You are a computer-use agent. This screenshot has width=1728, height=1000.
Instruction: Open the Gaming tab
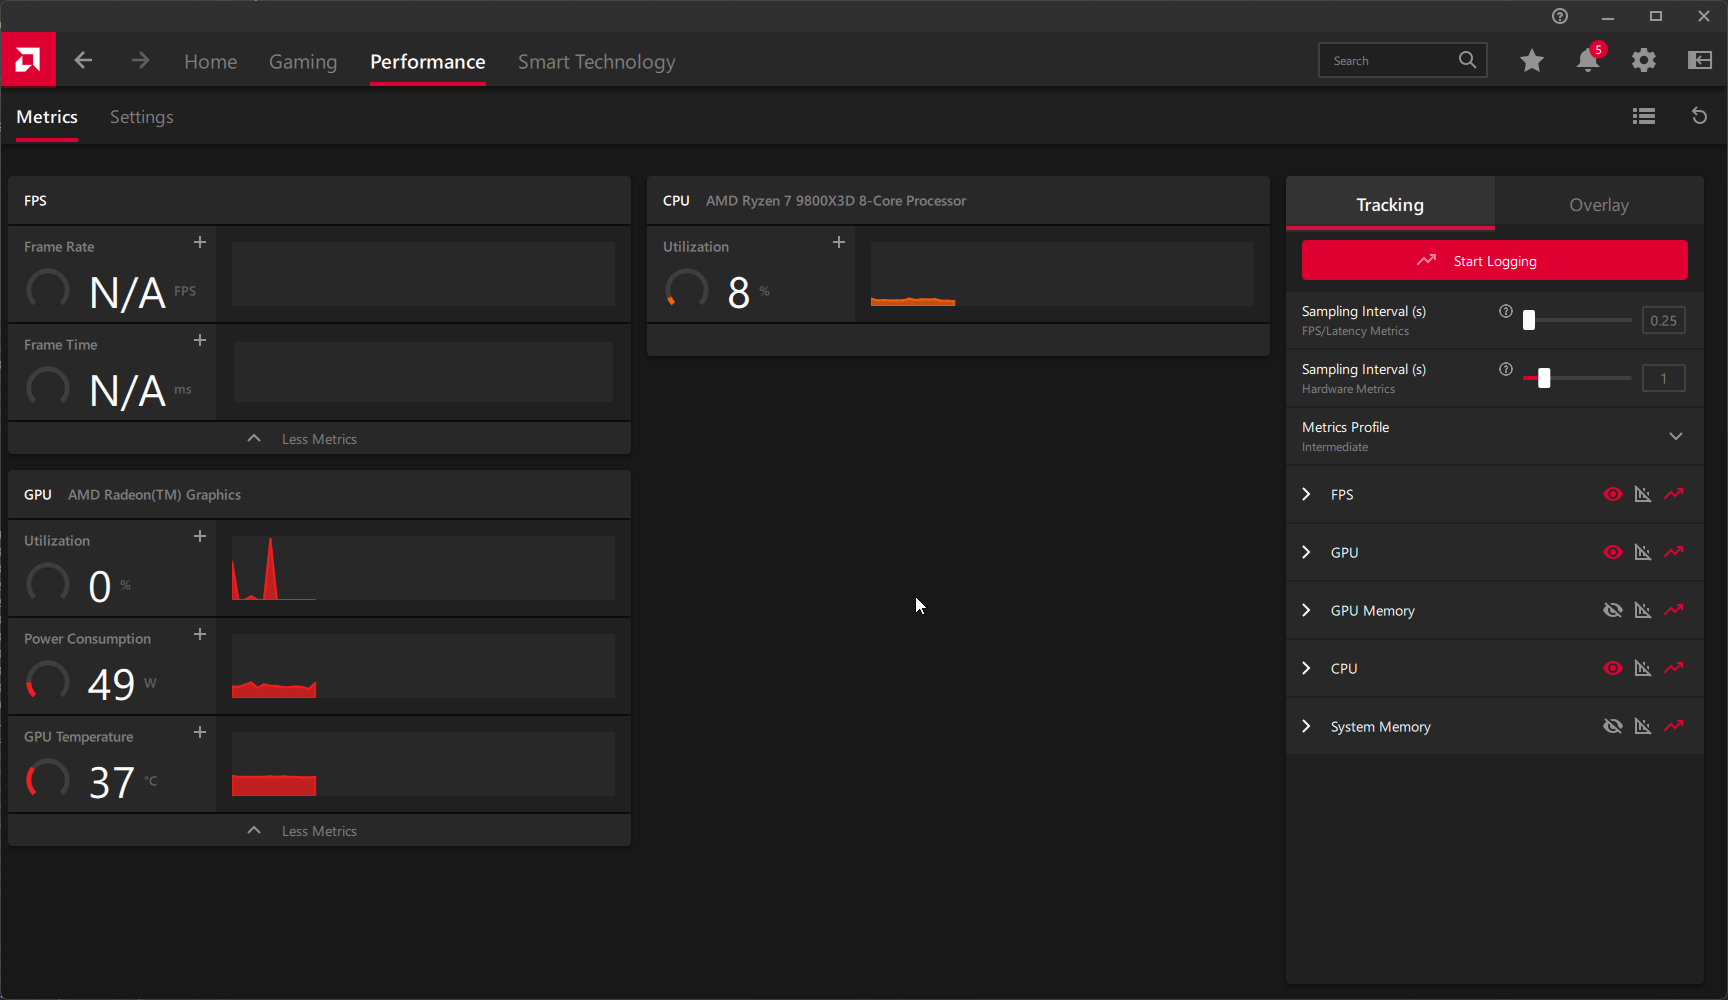coord(303,62)
